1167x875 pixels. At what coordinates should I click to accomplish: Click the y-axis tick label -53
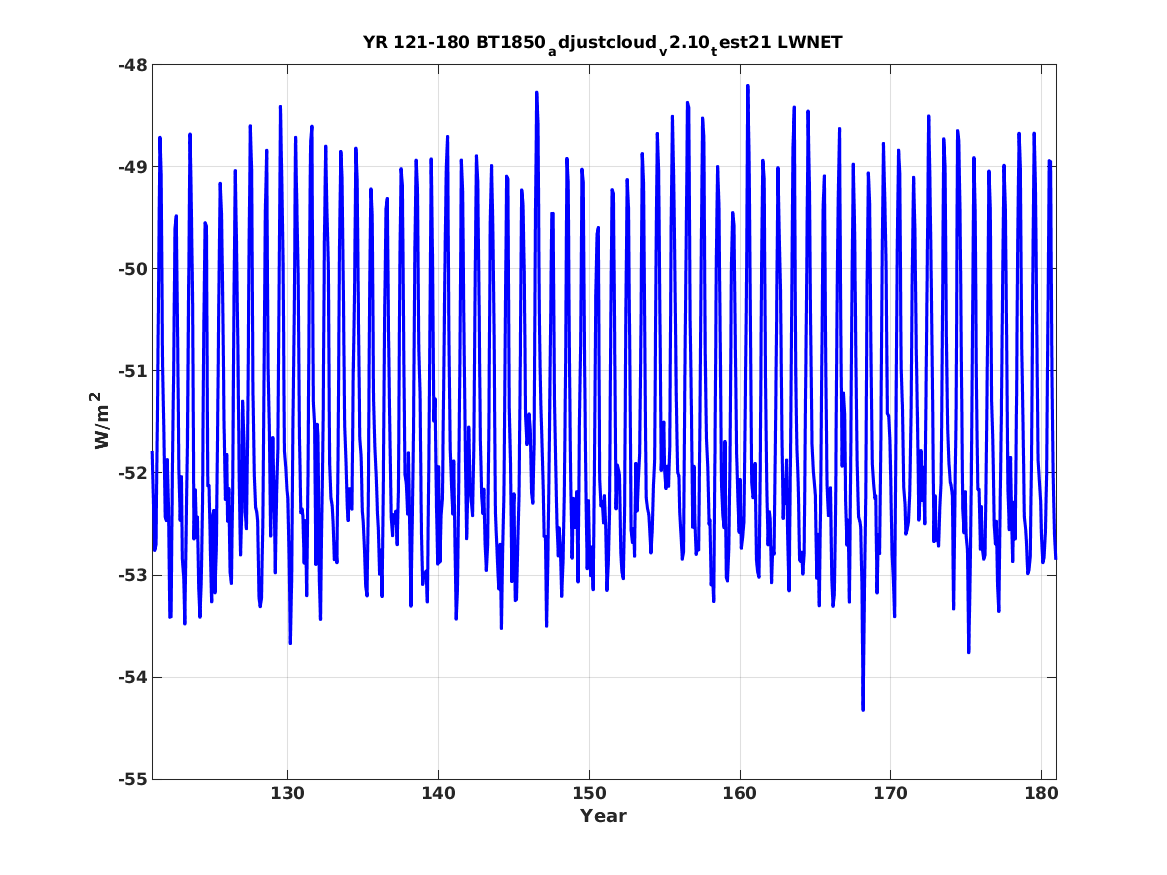(132, 575)
